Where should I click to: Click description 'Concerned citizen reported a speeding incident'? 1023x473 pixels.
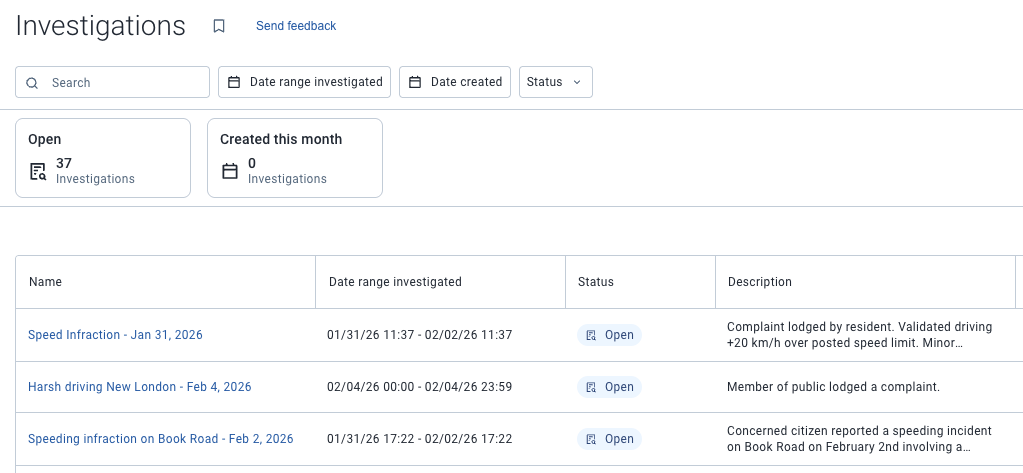(x=859, y=439)
